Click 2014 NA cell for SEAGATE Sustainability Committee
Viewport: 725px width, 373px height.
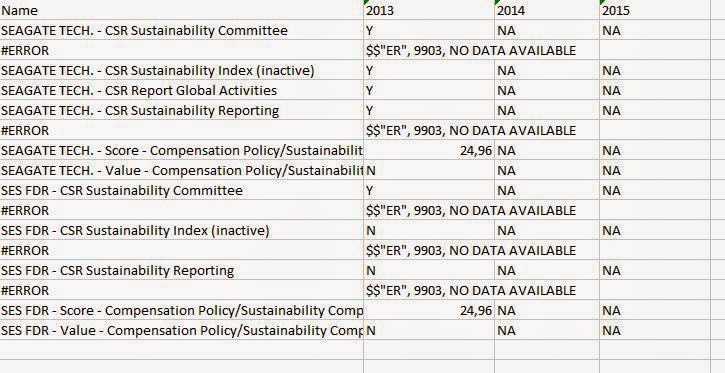pyautogui.click(x=547, y=30)
